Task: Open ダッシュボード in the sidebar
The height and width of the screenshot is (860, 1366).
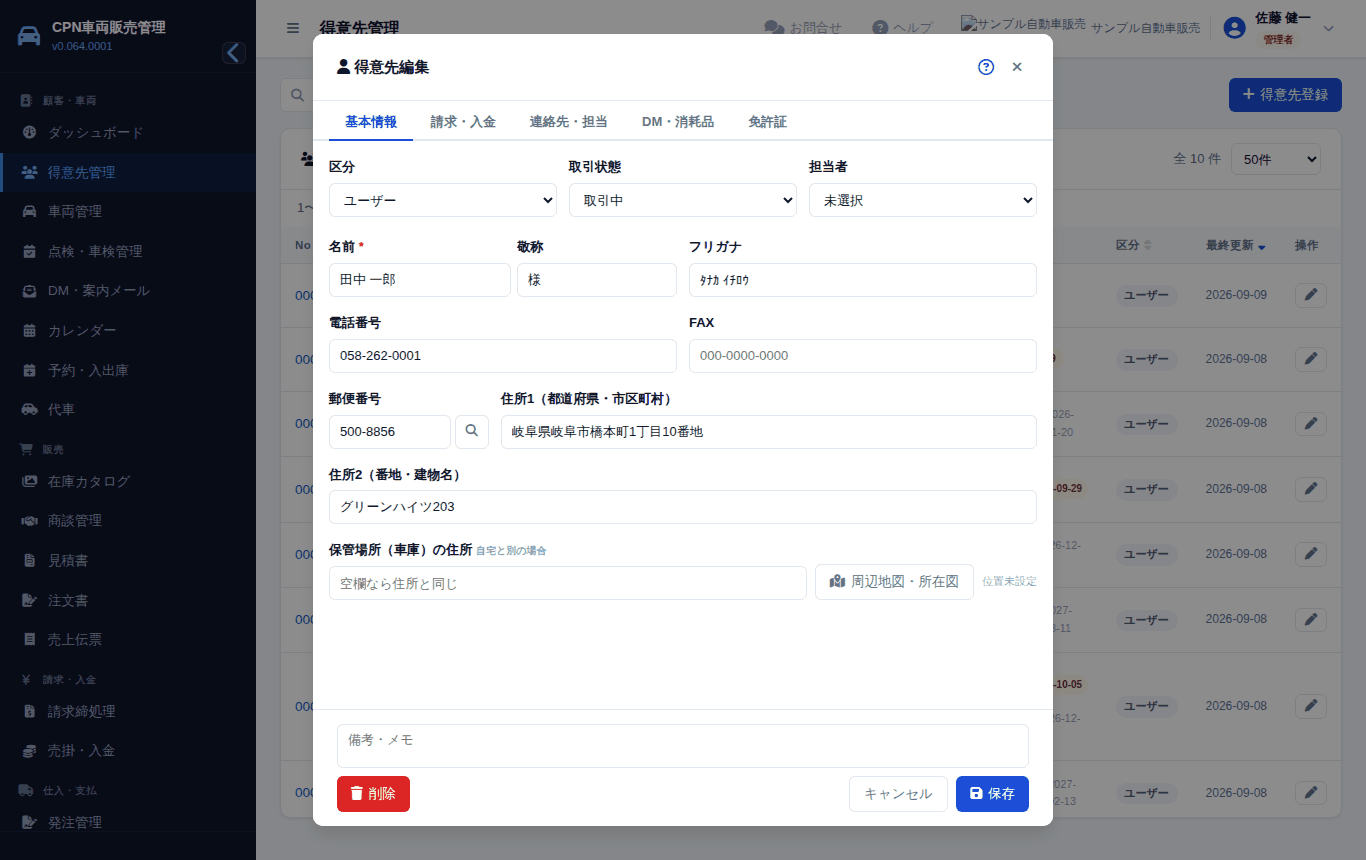Action: (128, 133)
